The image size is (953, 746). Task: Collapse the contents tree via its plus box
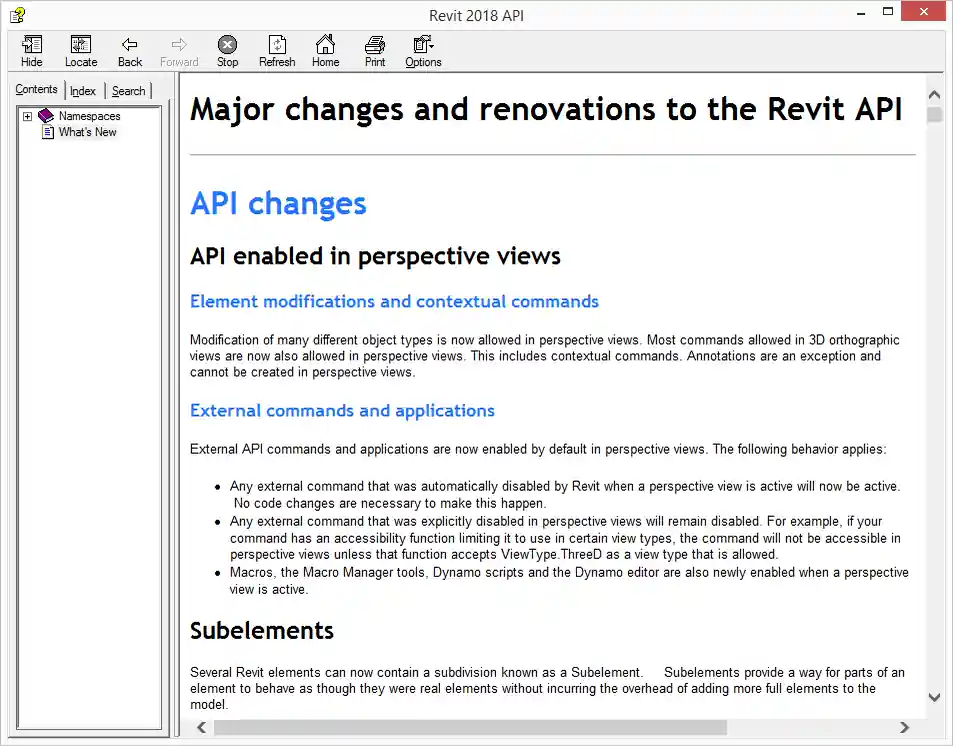click(27, 115)
